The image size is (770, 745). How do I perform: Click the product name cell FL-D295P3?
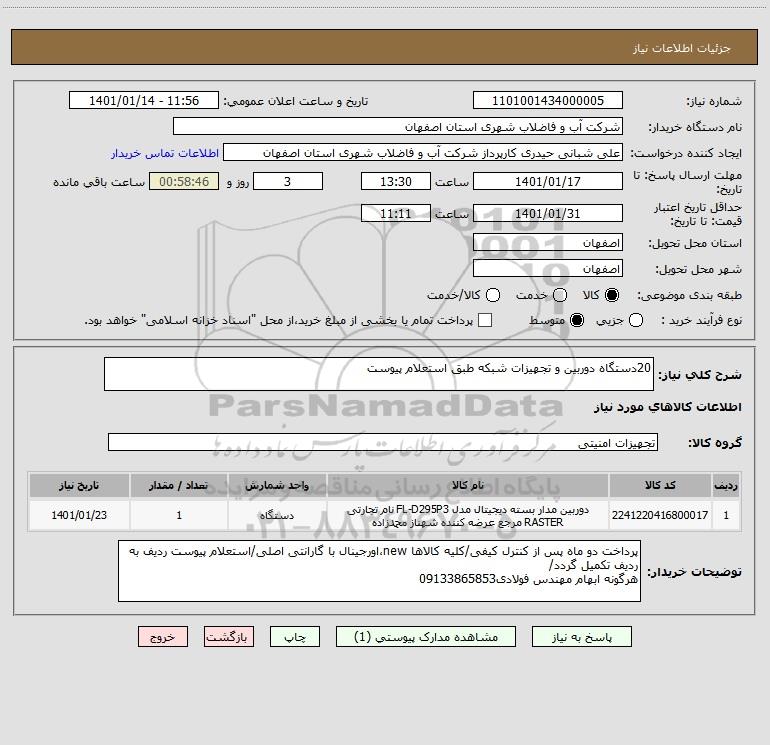coord(468,515)
